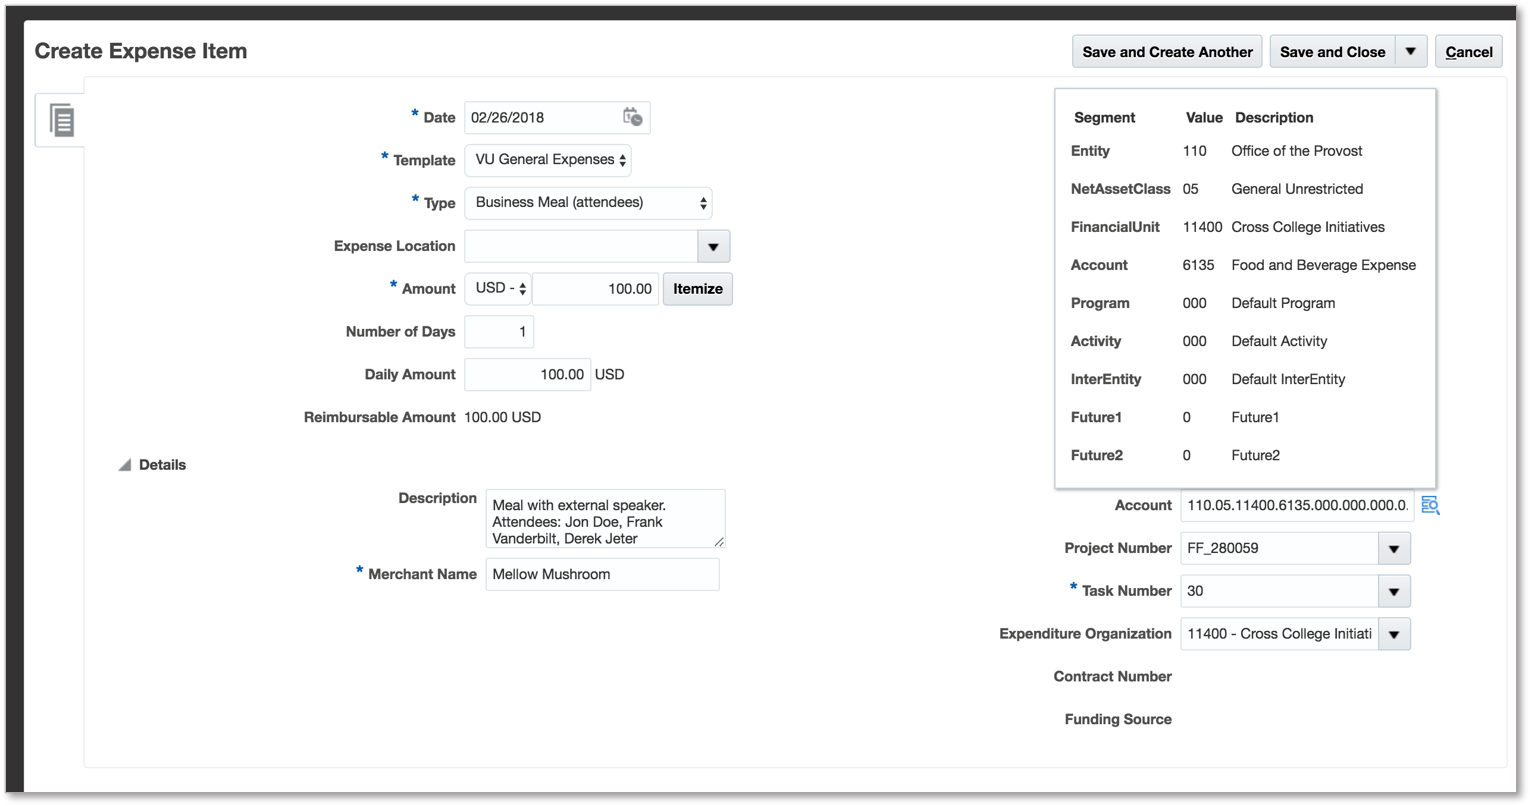Change the USD currency selector
Screen dimensions: 1530x806
[x=498, y=289]
